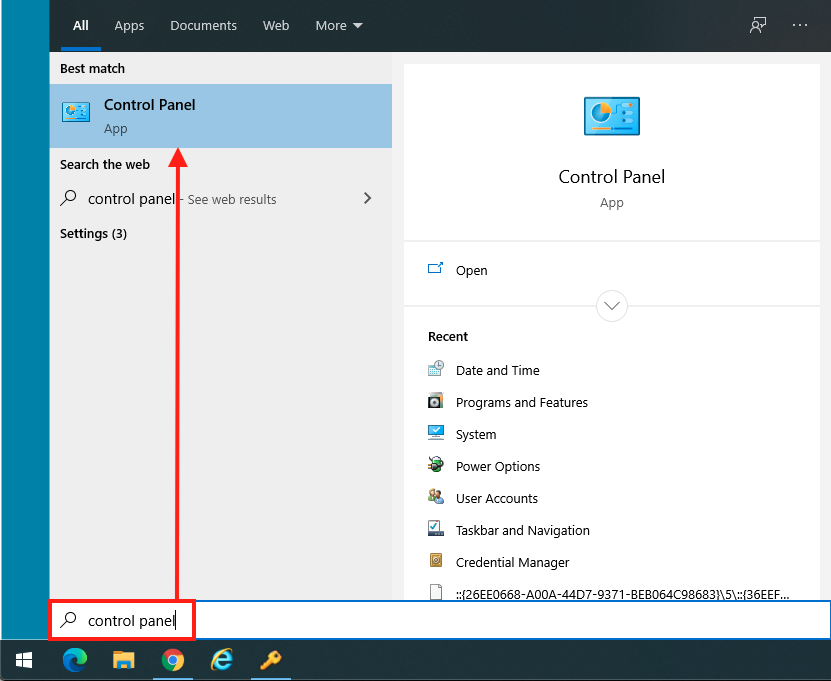Click the 'Best match' heading
831x681 pixels.
[x=92, y=68]
